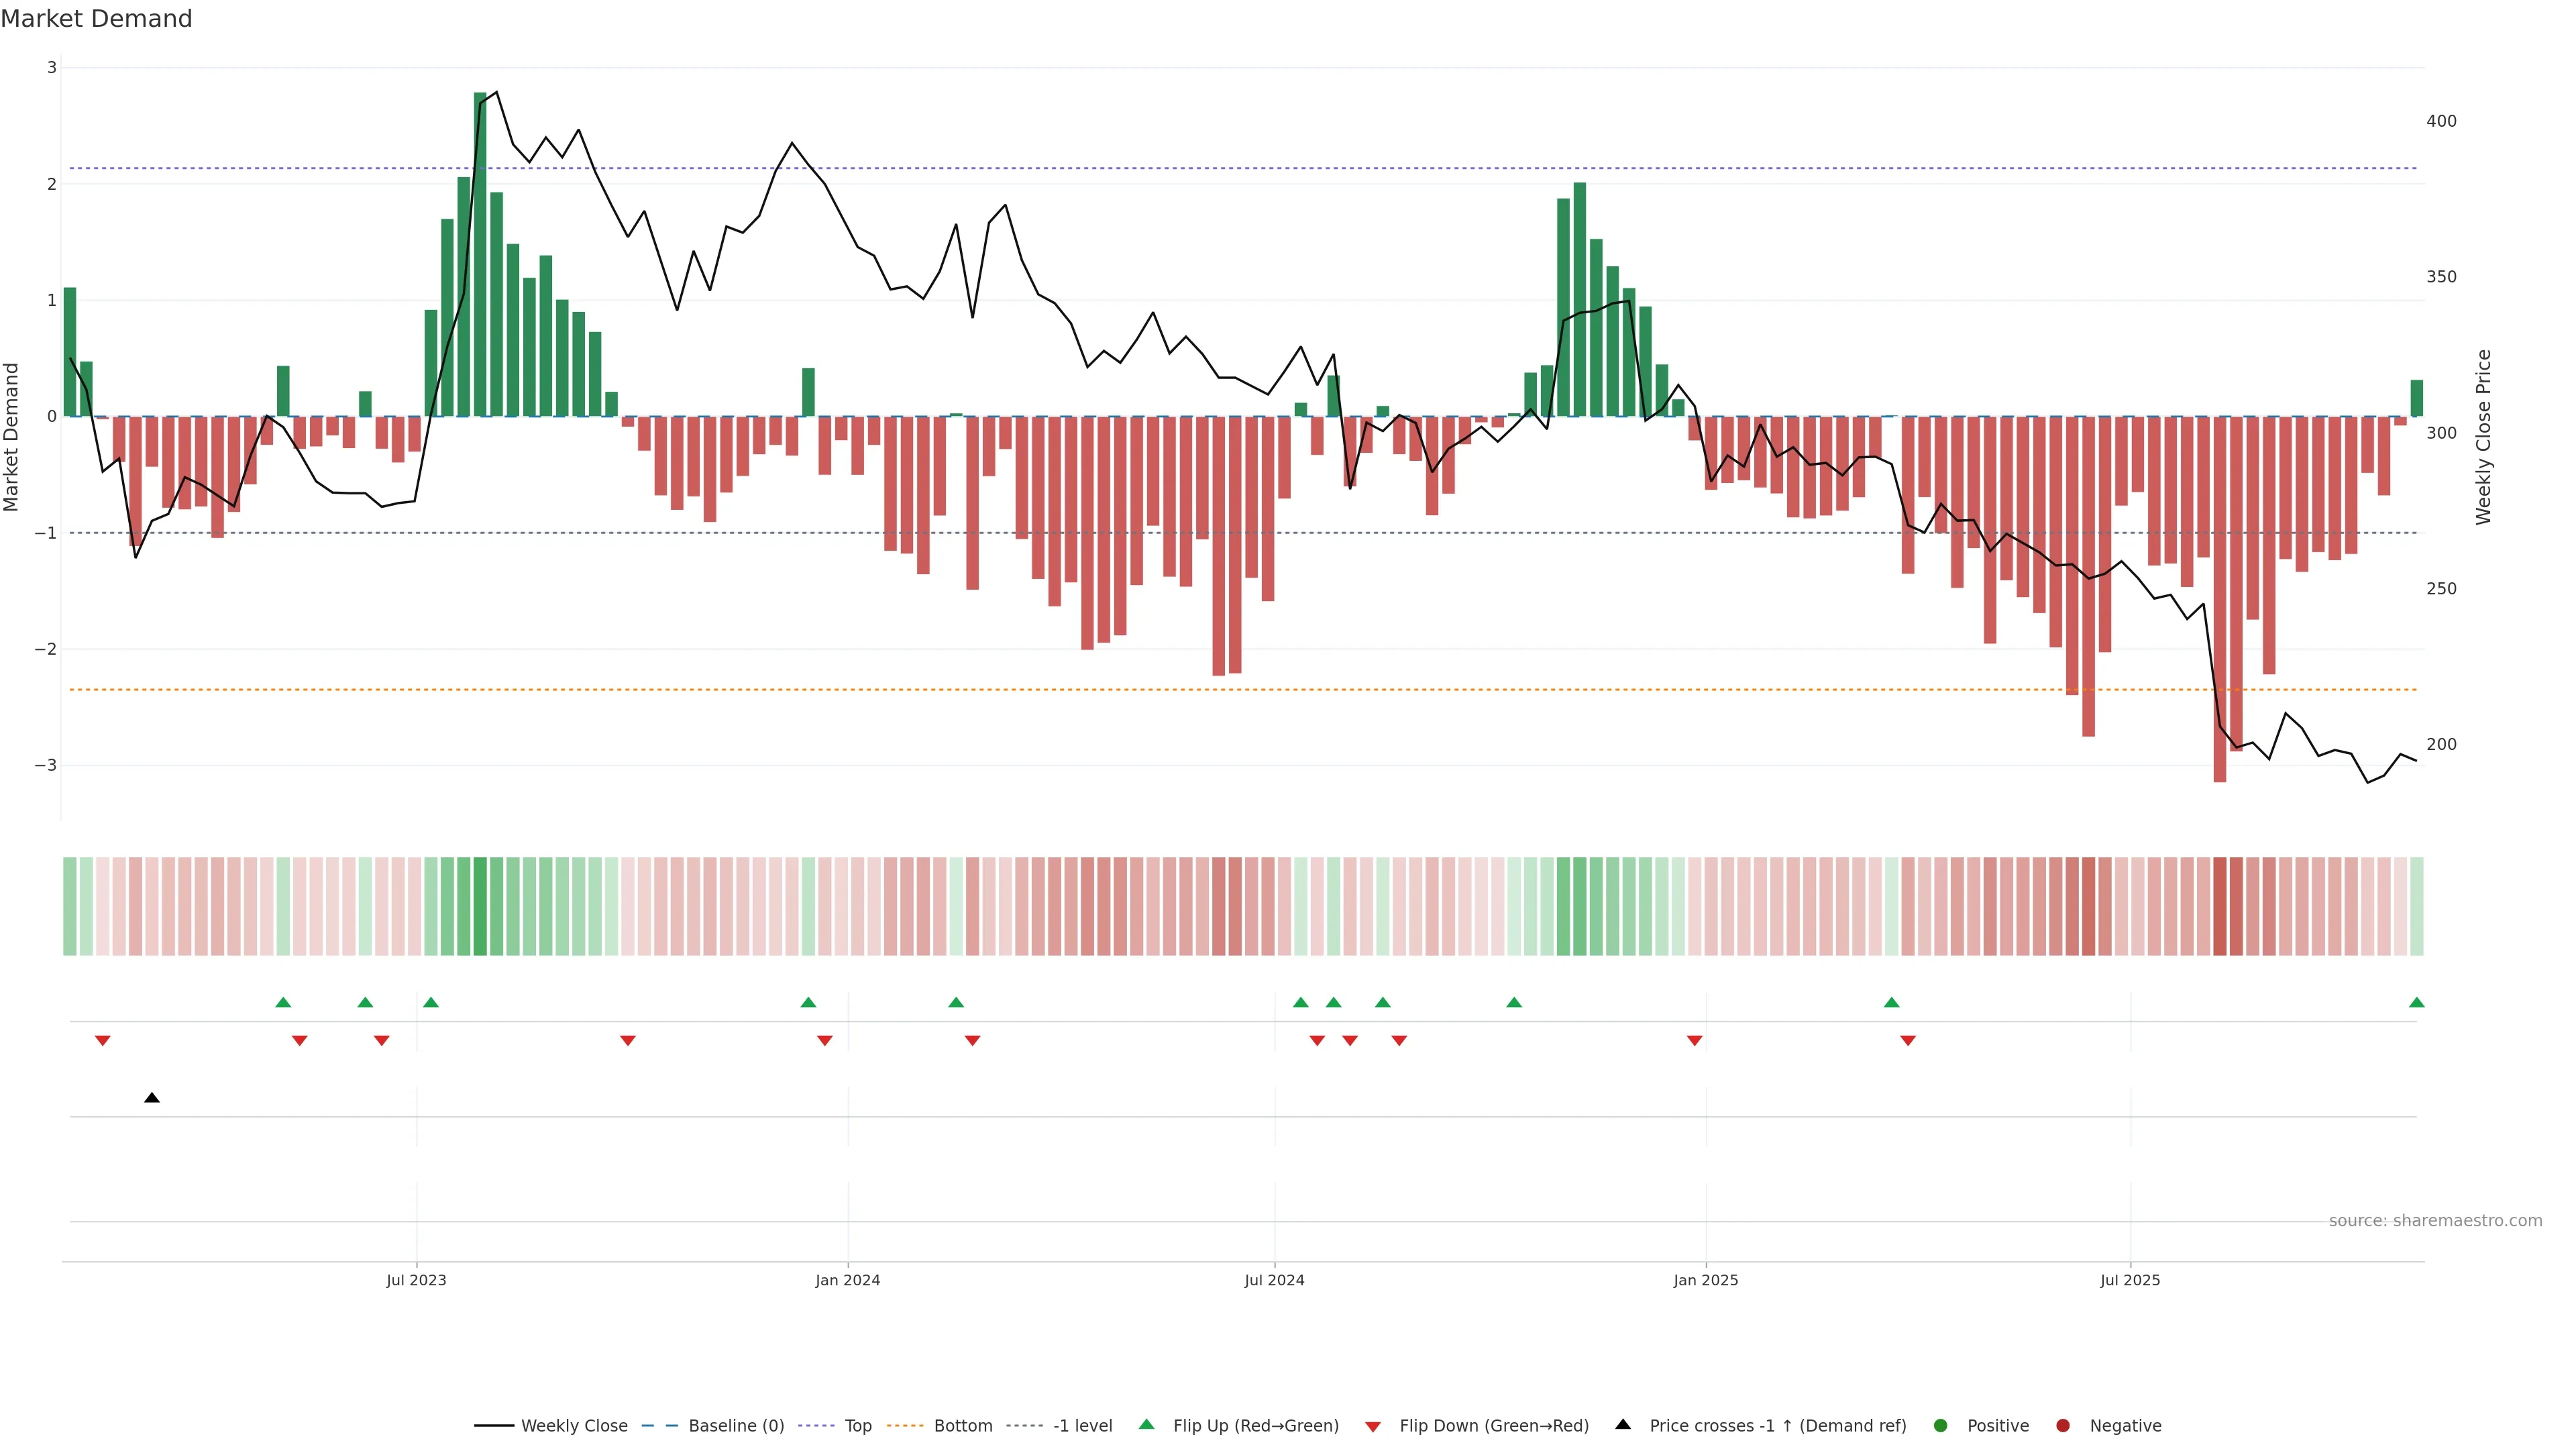
Task: Click Flip Up green triangle legend icon
Action: pos(1147,1425)
